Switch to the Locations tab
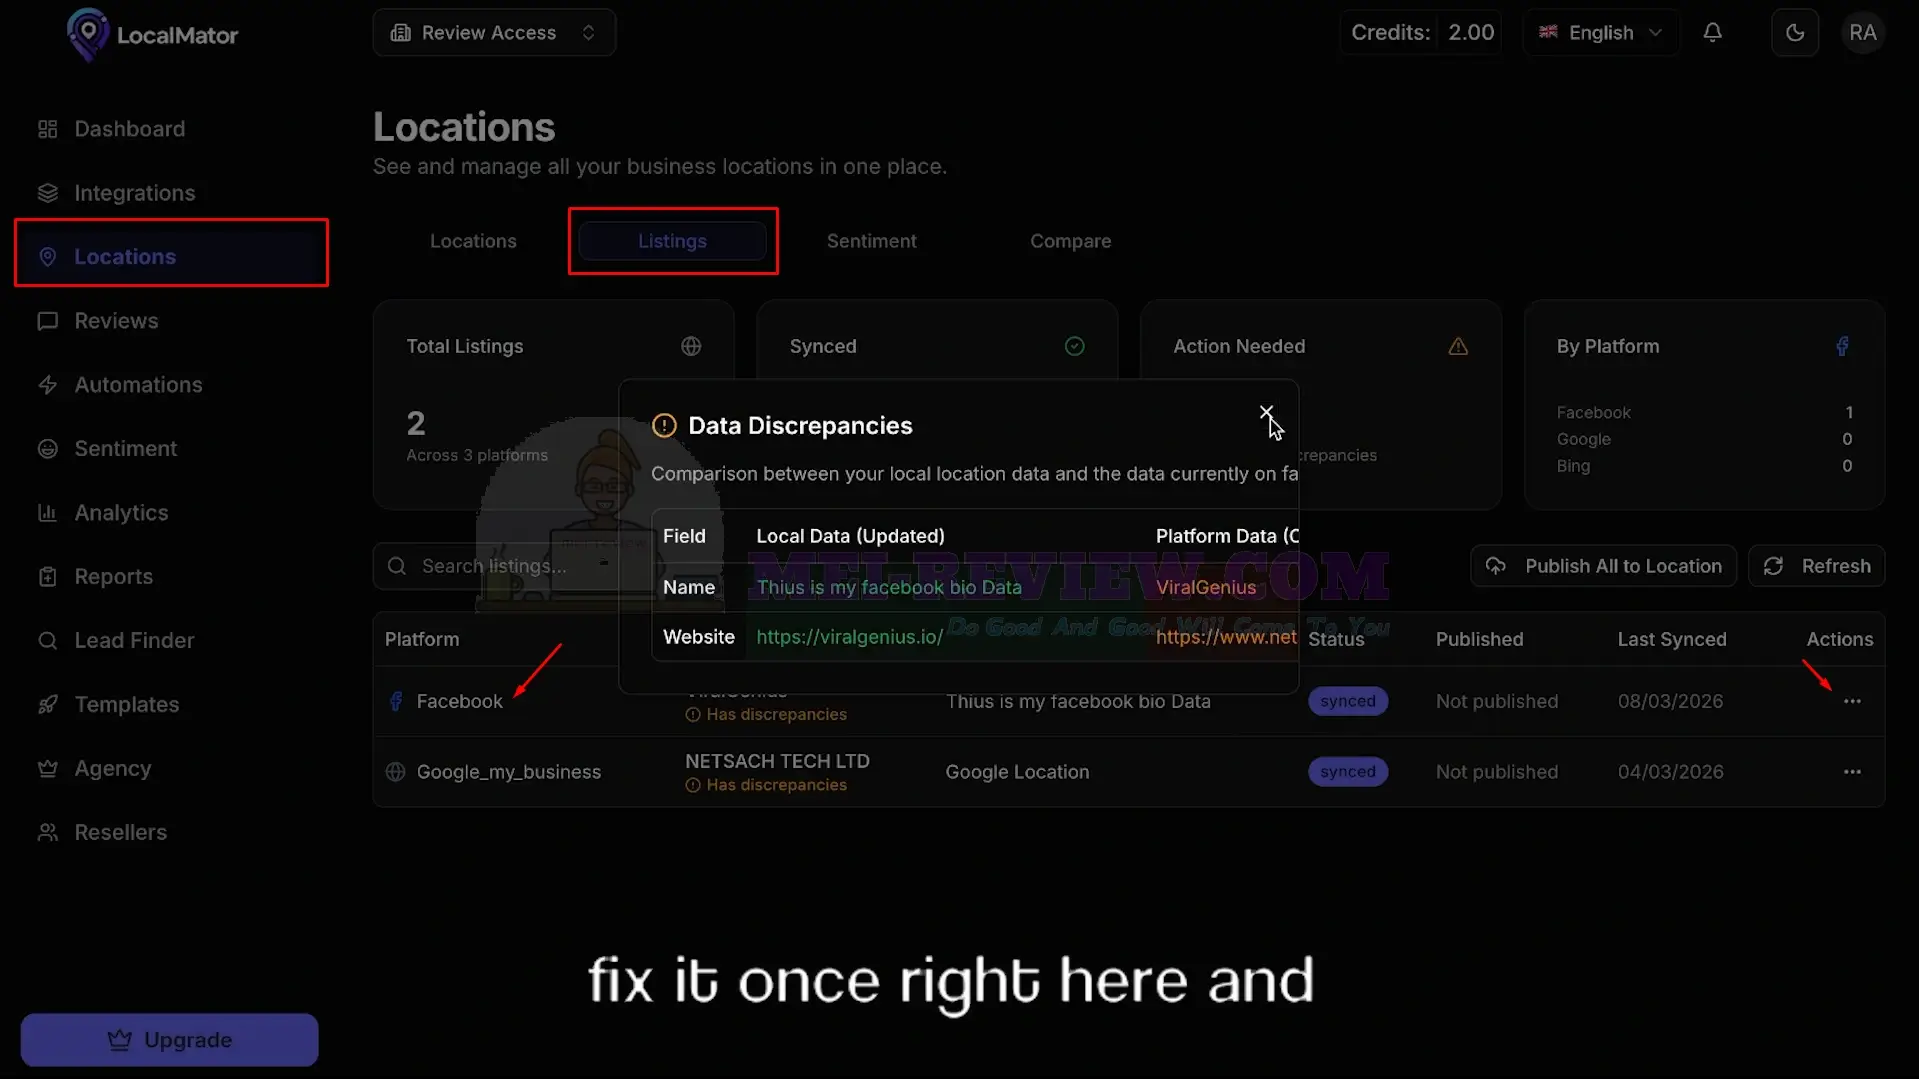Viewport: 1919px width, 1079px height. (473, 241)
